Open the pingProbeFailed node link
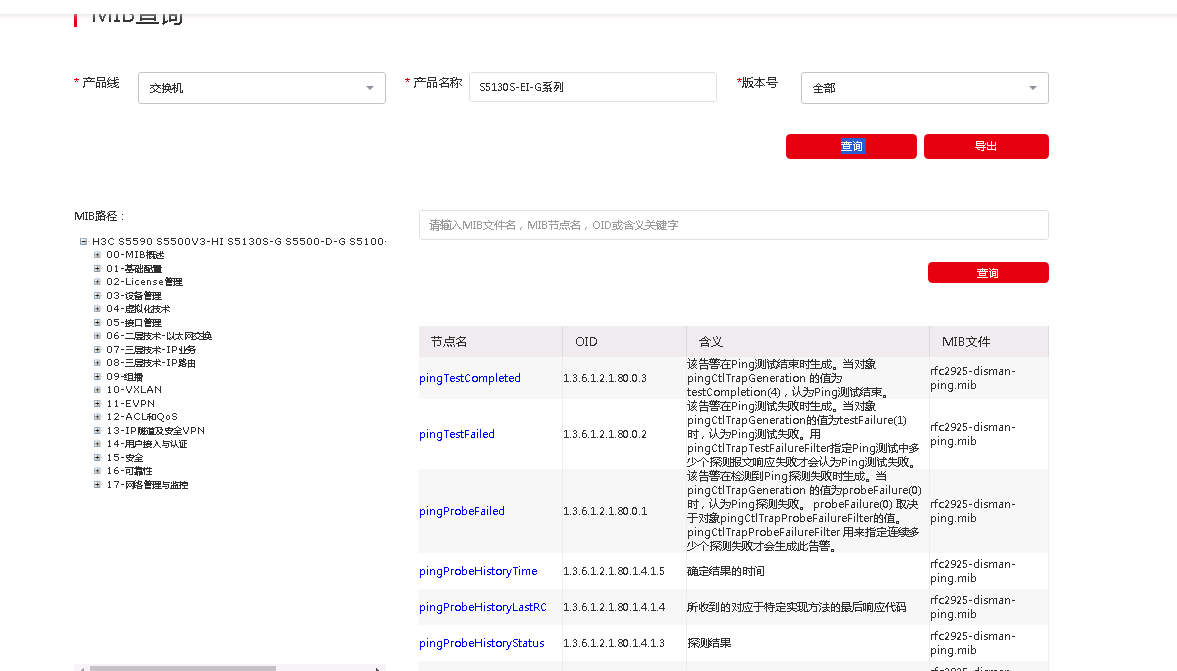The height and width of the screenshot is (671, 1177). tap(462, 511)
